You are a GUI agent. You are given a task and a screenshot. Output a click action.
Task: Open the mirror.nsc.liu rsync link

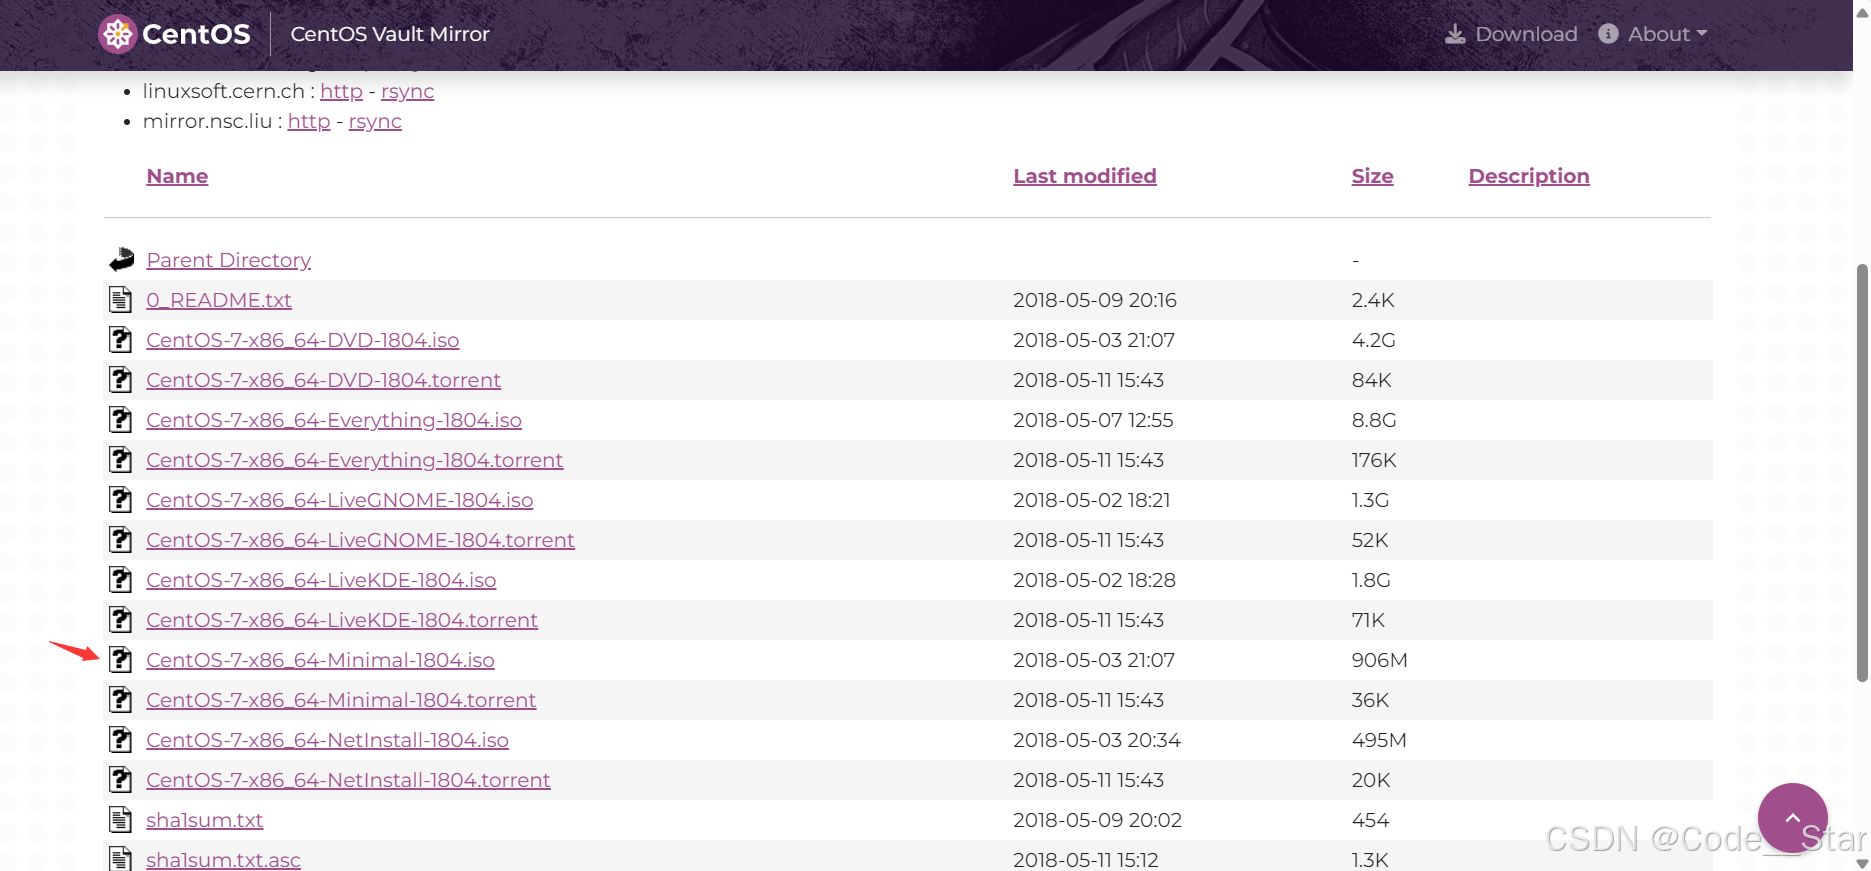(375, 121)
